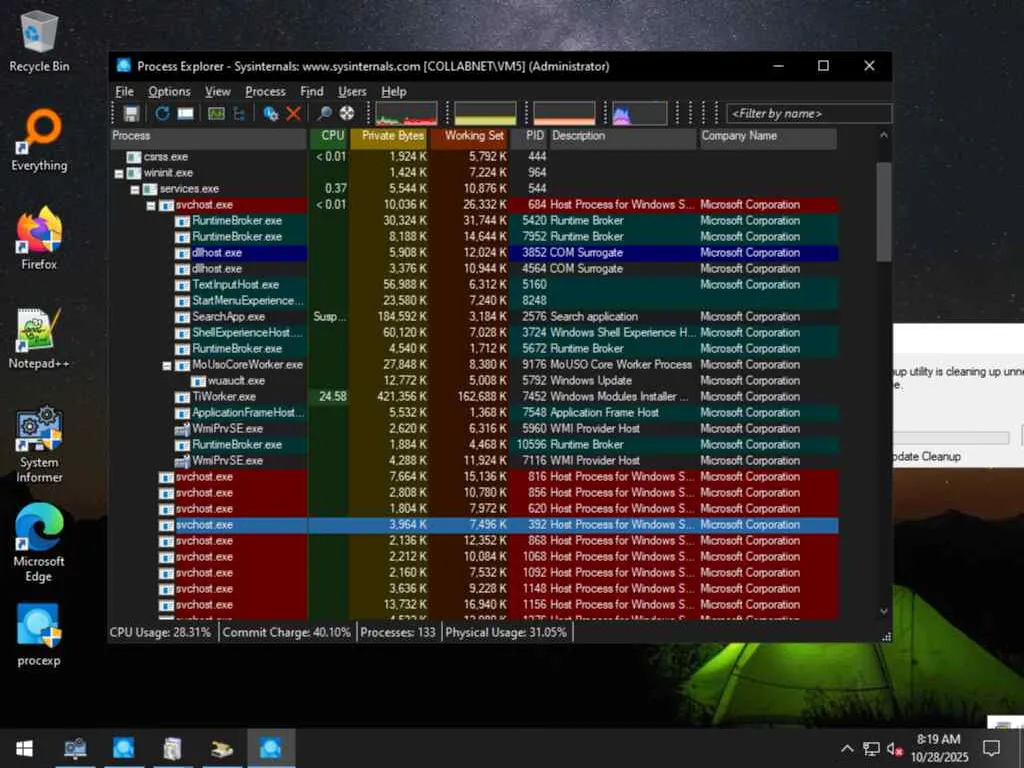This screenshot has width=1024, height=768.
Task: Click the process list scroll-down arrow
Action: 884,611
